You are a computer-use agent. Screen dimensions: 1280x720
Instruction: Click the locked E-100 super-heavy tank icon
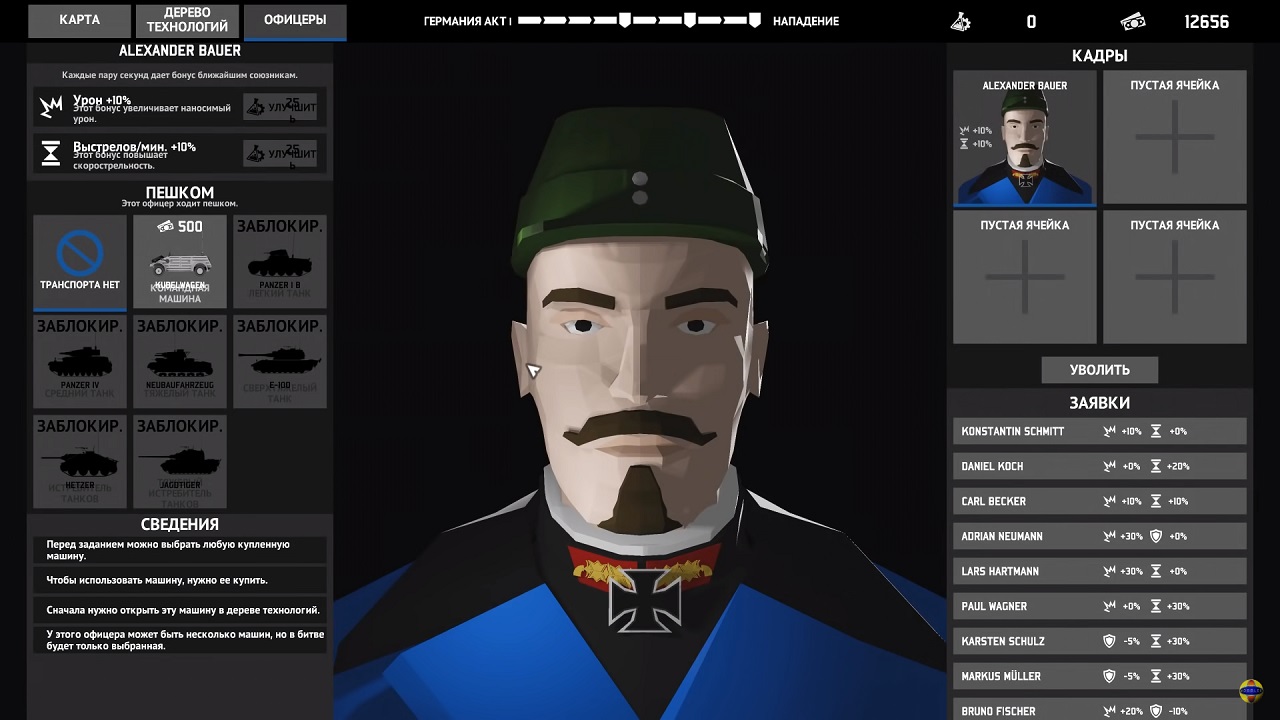click(x=280, y=362)
